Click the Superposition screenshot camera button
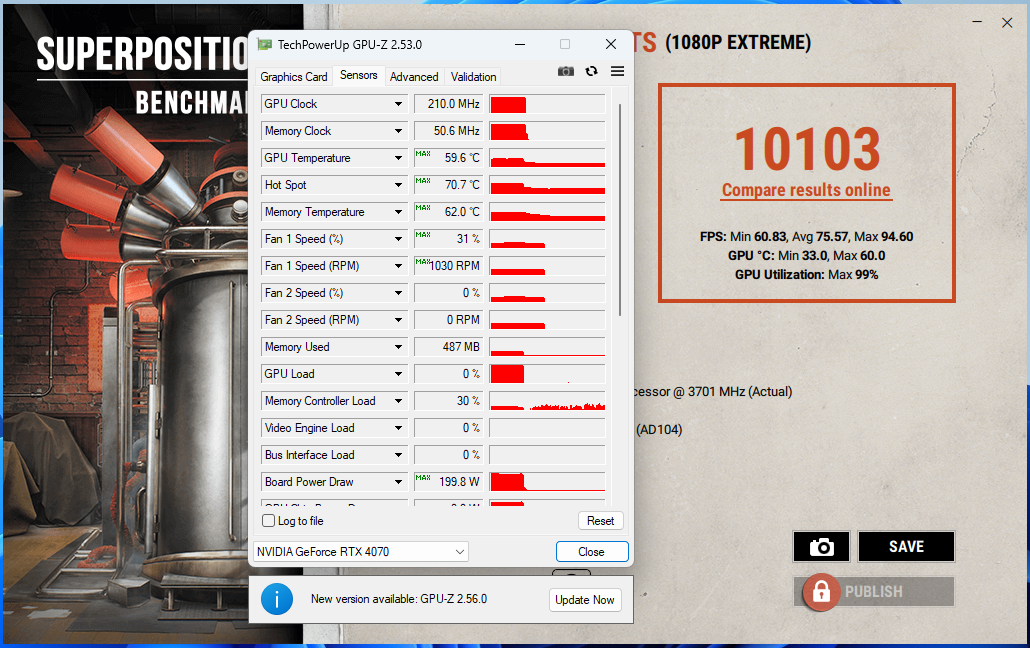1030x648 pixels. (821, 547)
